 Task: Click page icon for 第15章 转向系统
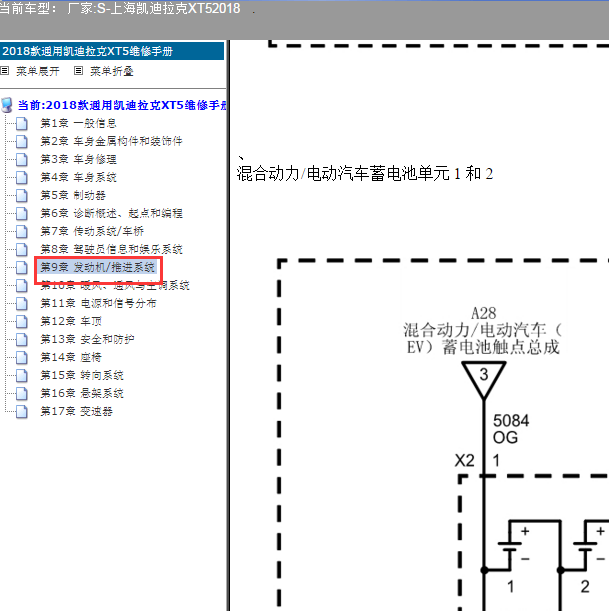pyautogui.click(x=22, y=375)
